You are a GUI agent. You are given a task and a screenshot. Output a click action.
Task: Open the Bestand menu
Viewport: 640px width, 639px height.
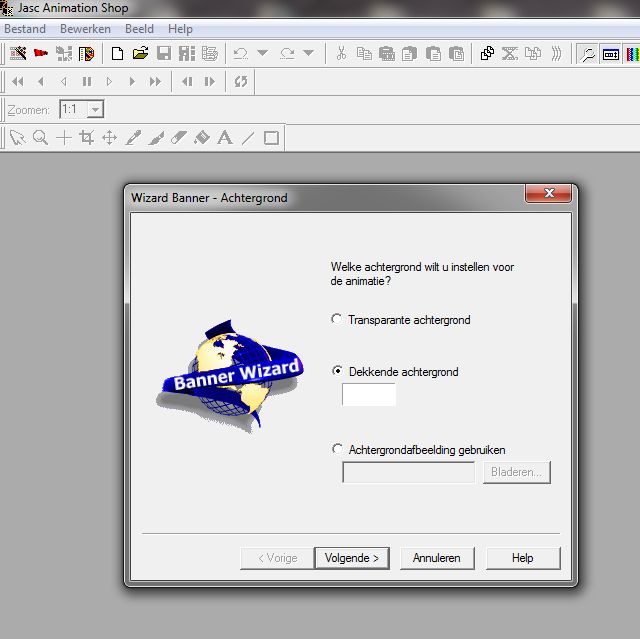tap(25, 29)
